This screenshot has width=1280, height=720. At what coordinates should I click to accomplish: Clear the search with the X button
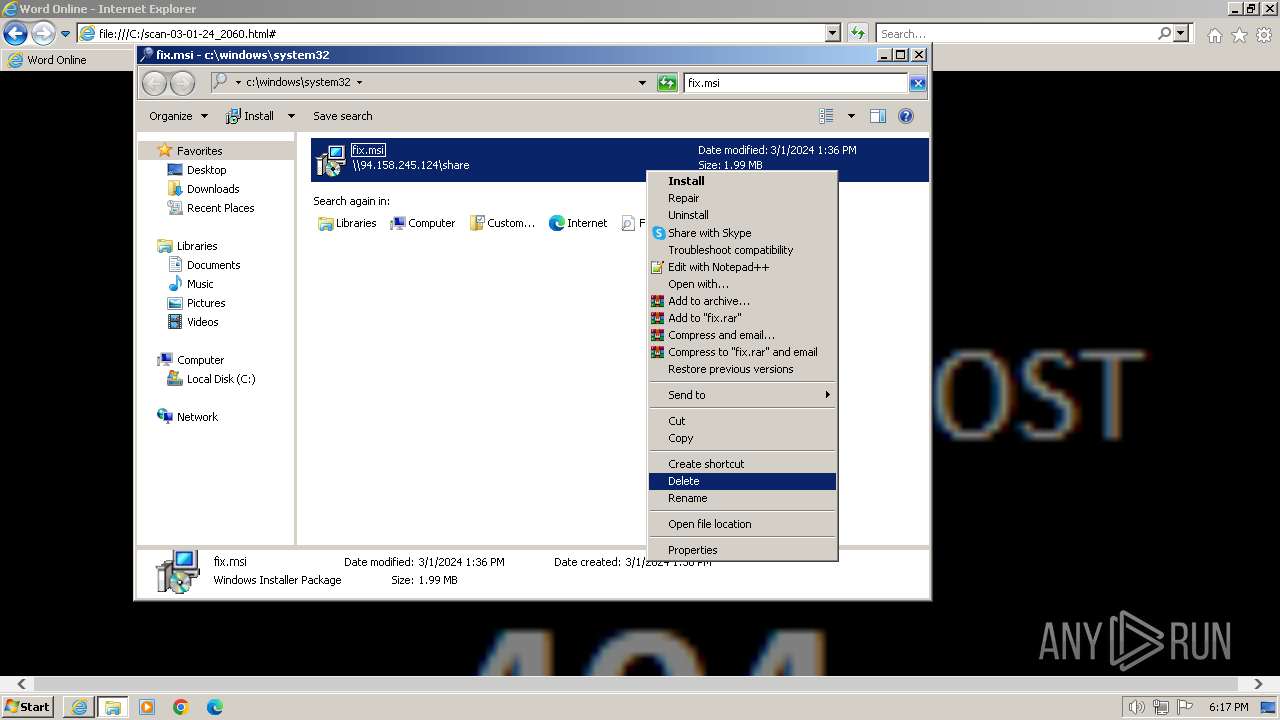[917, 83]
